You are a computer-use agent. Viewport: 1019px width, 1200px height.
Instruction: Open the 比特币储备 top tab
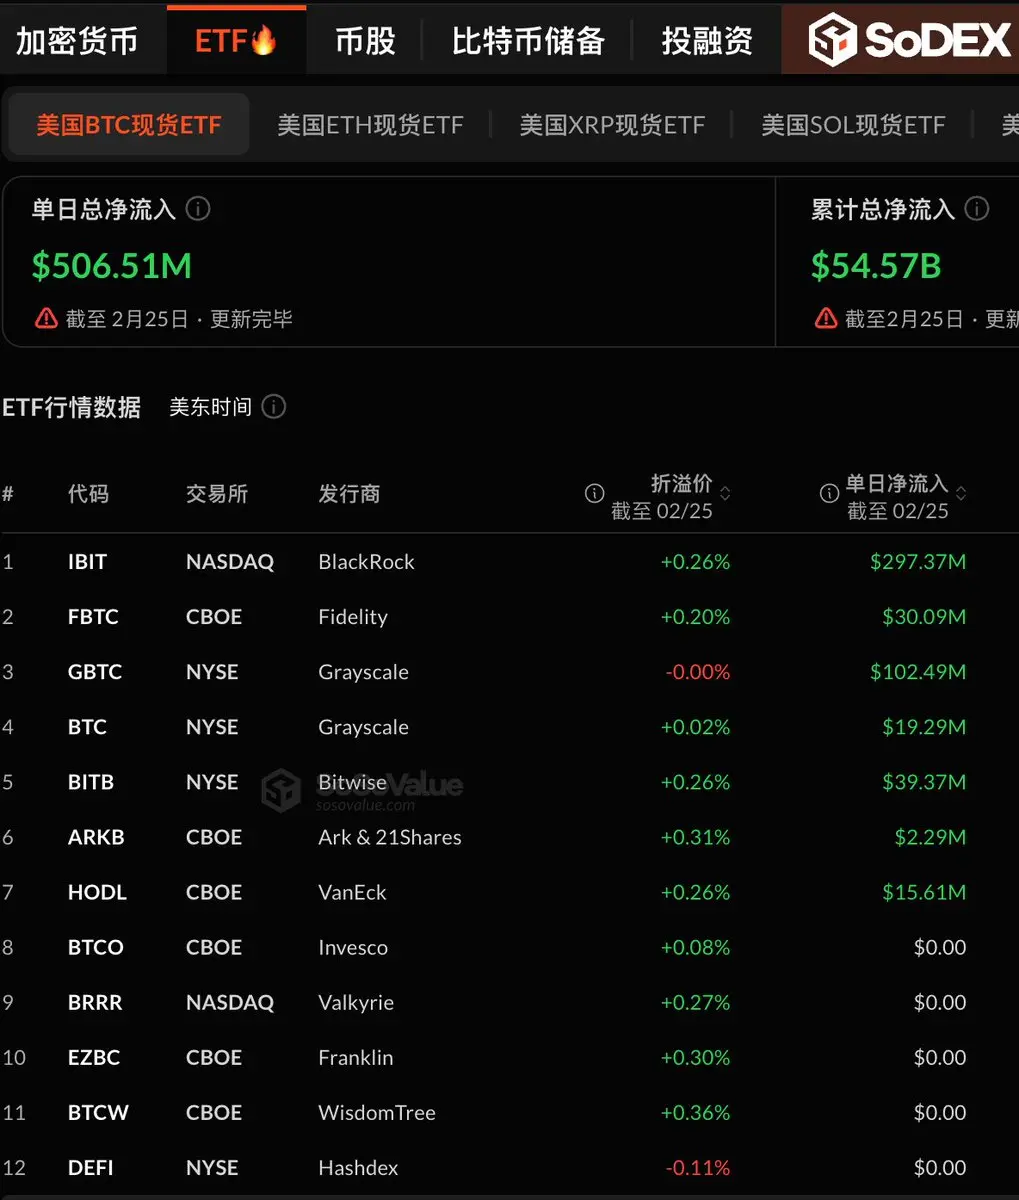point(528,41)
